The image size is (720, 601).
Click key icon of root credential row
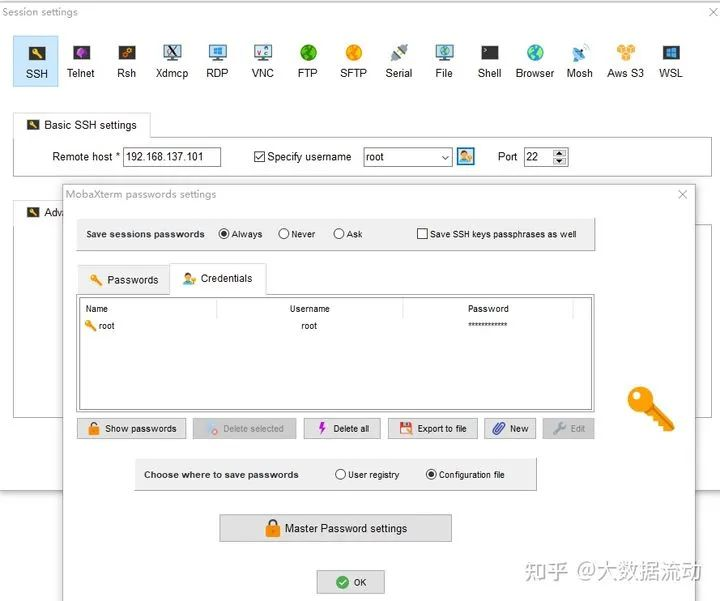click(90, 326)
